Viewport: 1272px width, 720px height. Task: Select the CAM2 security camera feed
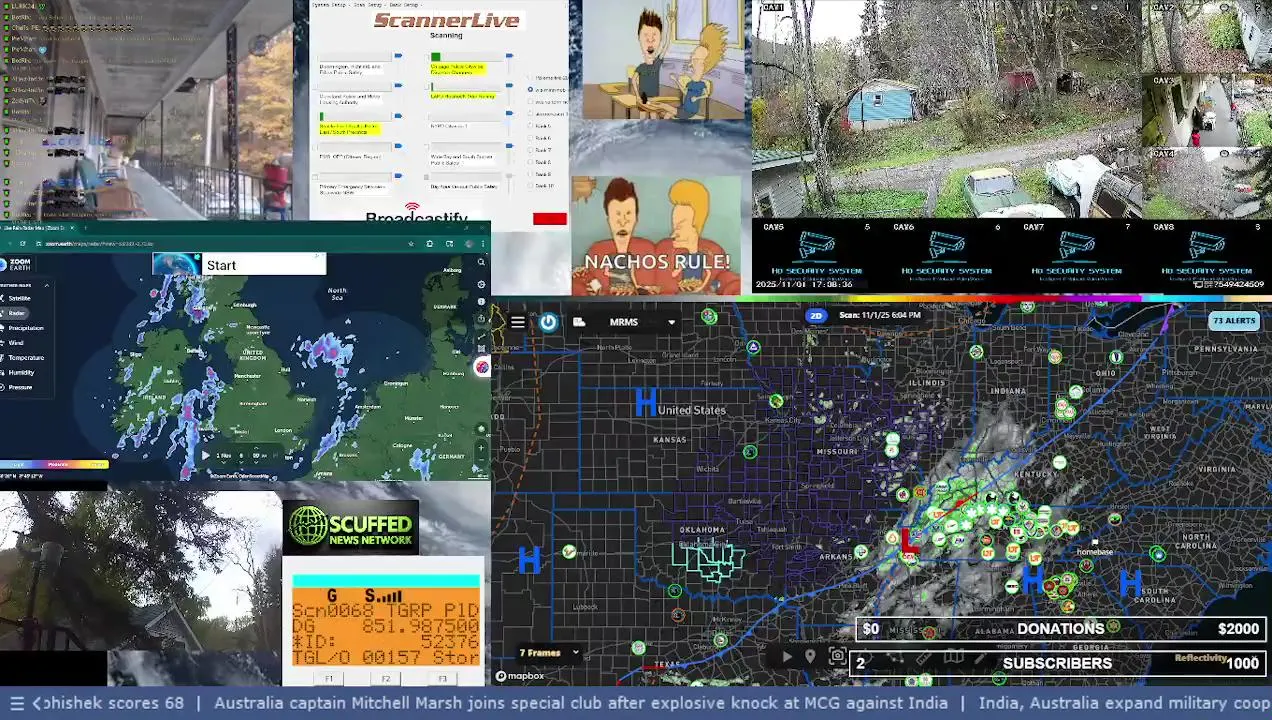coord(1208,36)
